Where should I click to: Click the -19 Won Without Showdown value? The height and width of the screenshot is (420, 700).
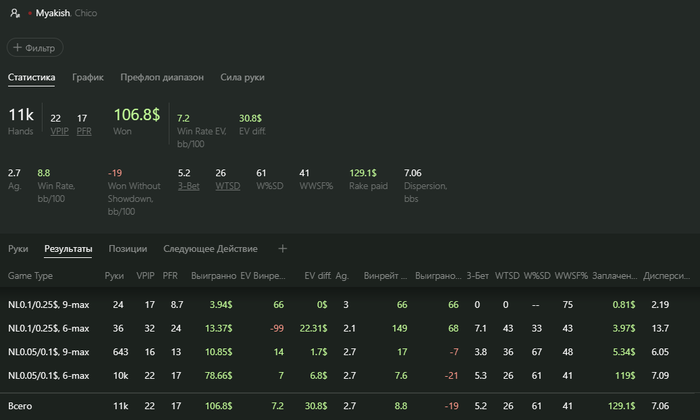[115, 173]
